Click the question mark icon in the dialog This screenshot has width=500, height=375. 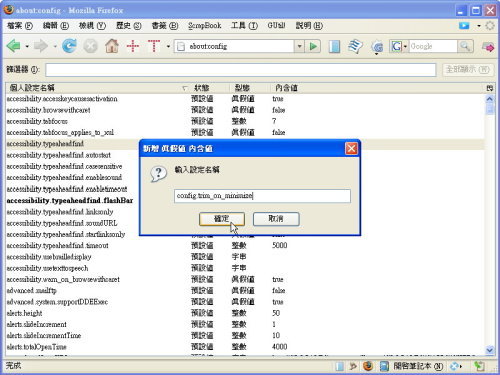click(158, 174)
